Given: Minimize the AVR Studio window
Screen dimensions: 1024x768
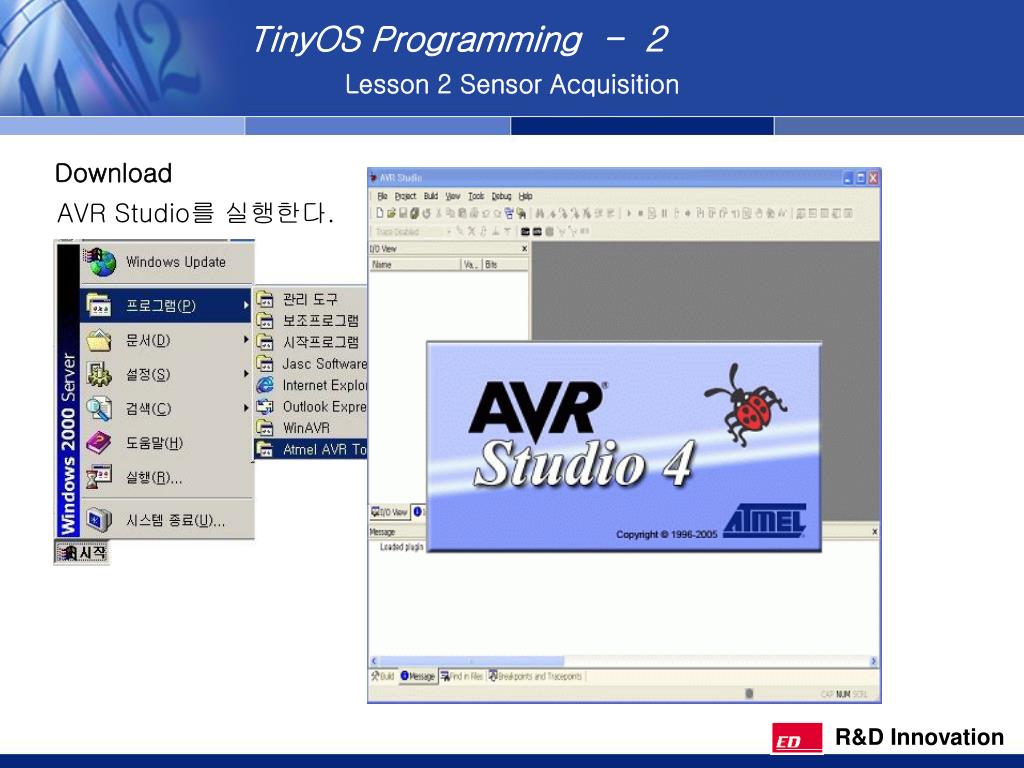Looking at the screenshot, I should 848,178.
